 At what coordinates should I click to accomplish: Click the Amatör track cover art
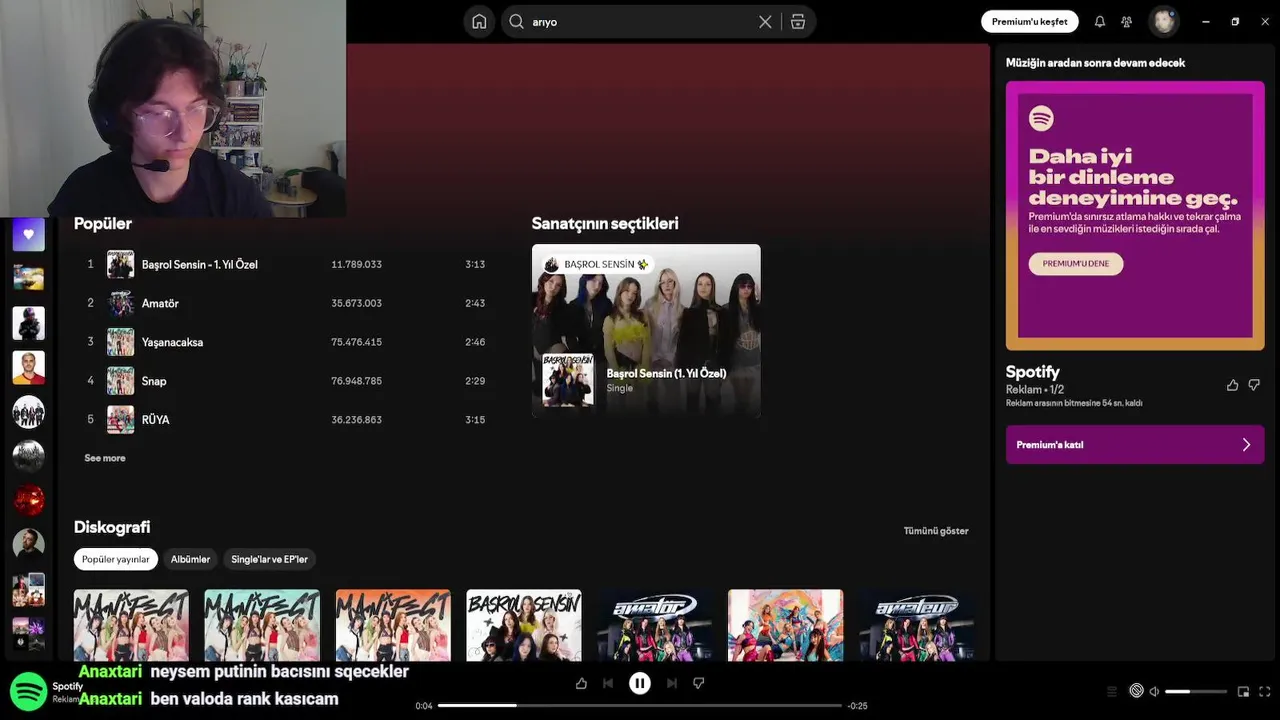pos(121,303)
